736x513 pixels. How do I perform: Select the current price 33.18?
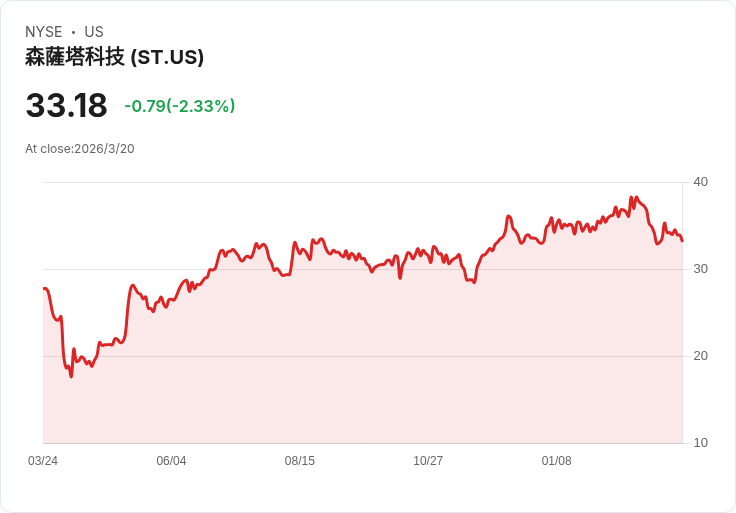pos(66,105)
